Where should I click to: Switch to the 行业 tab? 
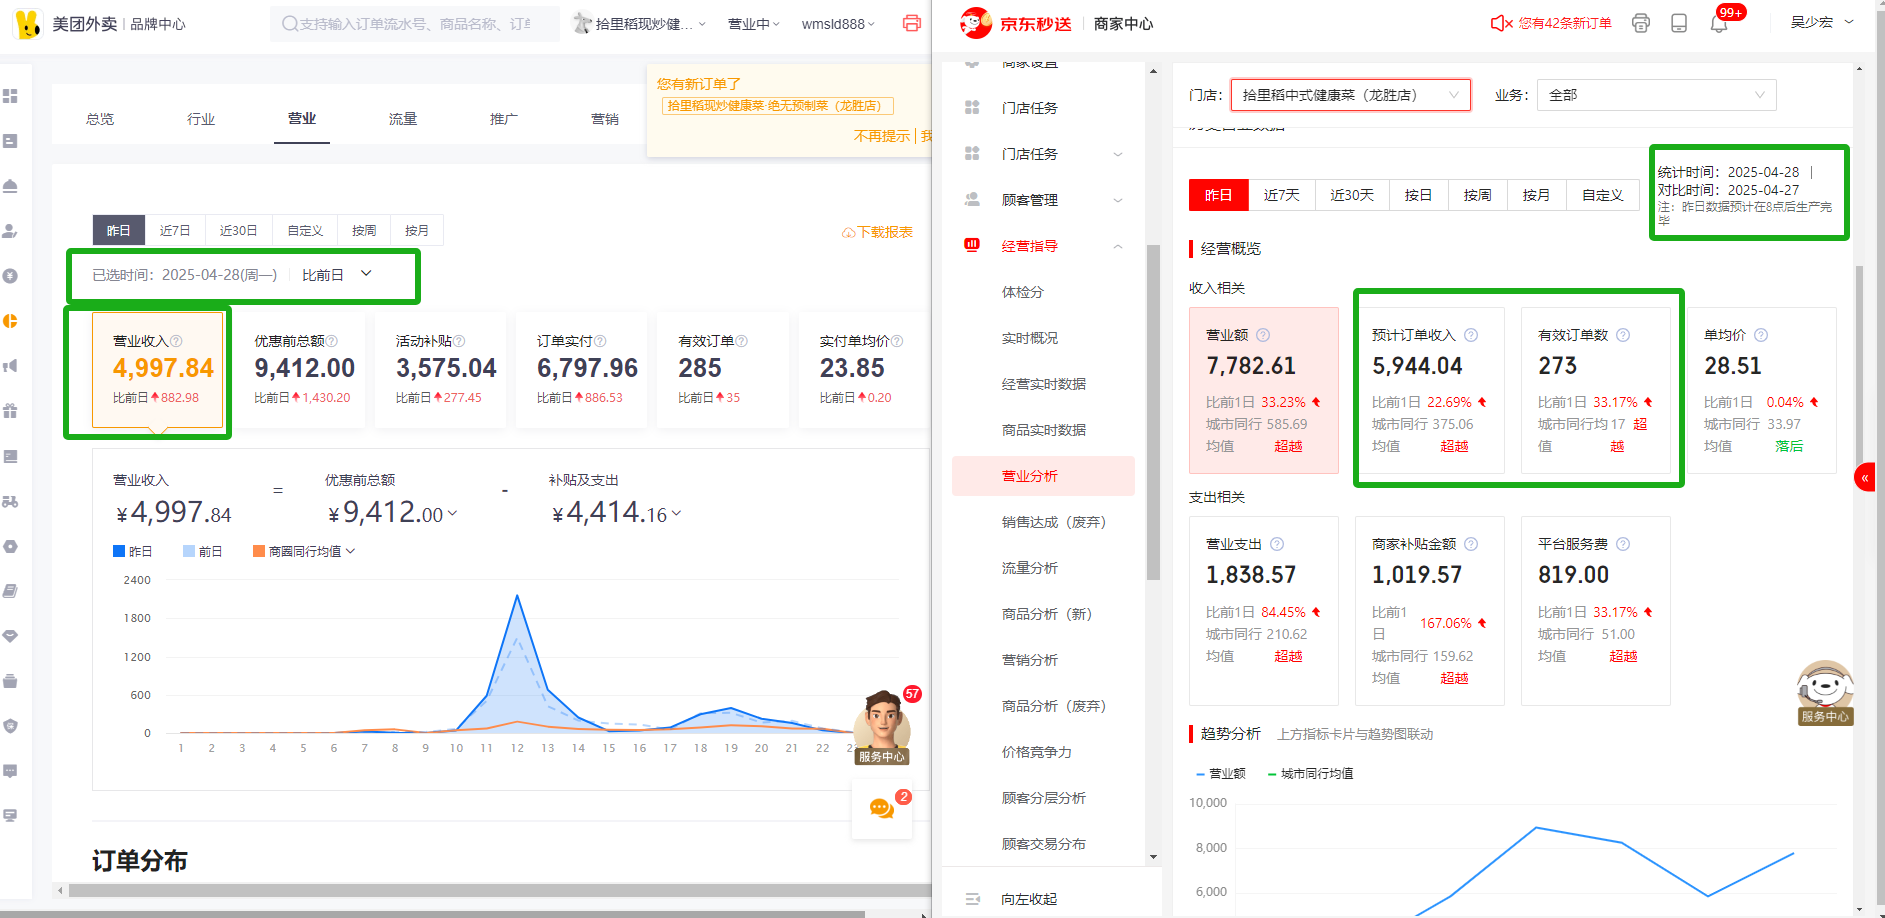pos(201,119)
